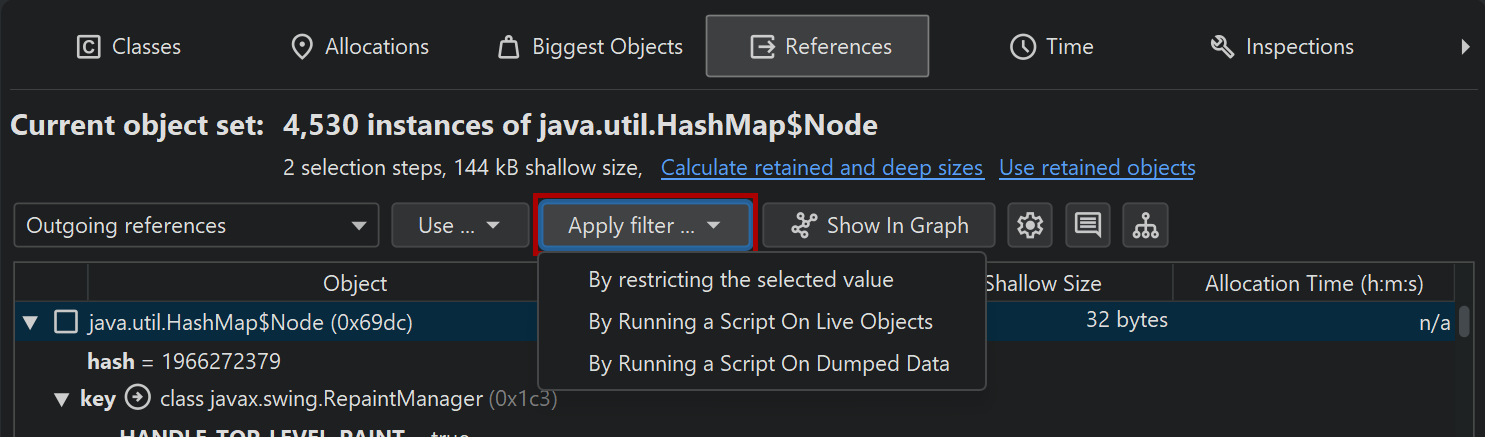The width and height of the screenshot is (1485, 437).
Task: Check the java.util.HashMap$Node row checkbox
Action: tap(66, 322)
